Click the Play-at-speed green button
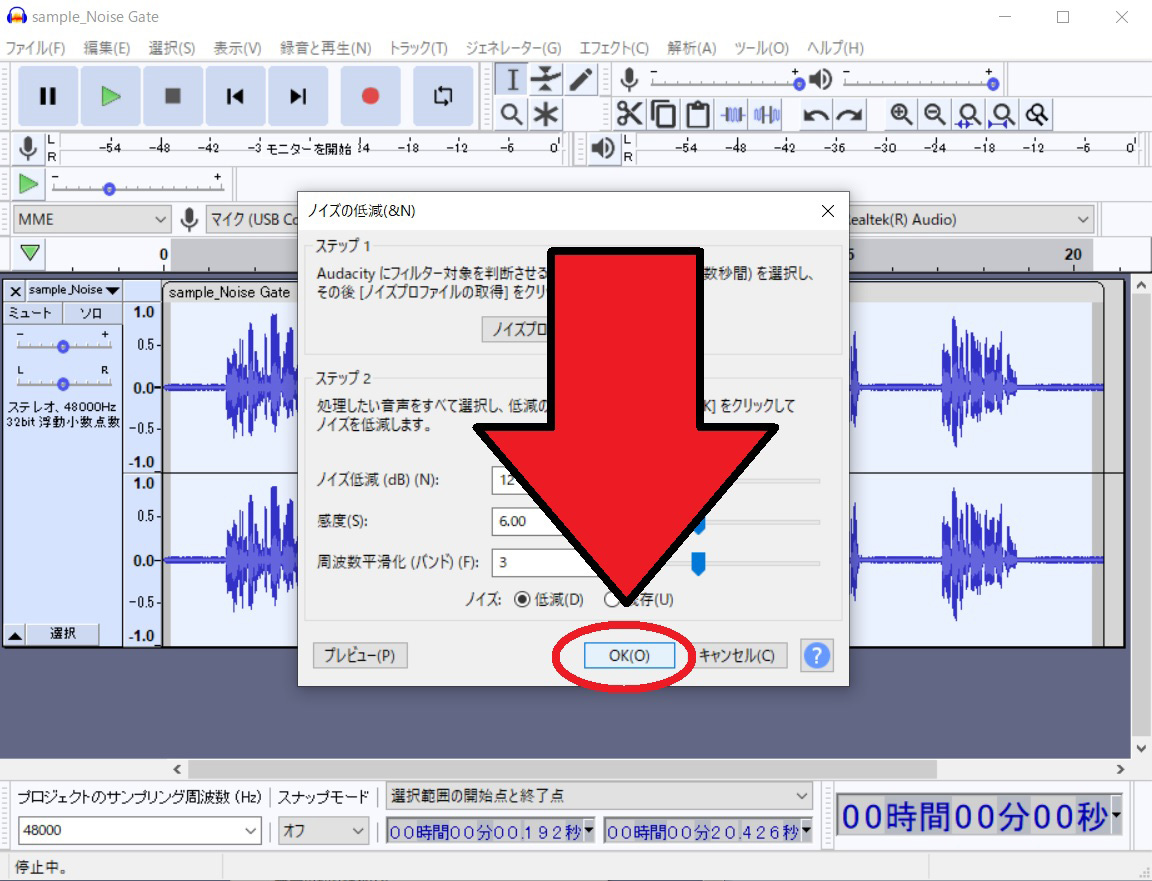Screen dimensions: 1152x881 28,184
